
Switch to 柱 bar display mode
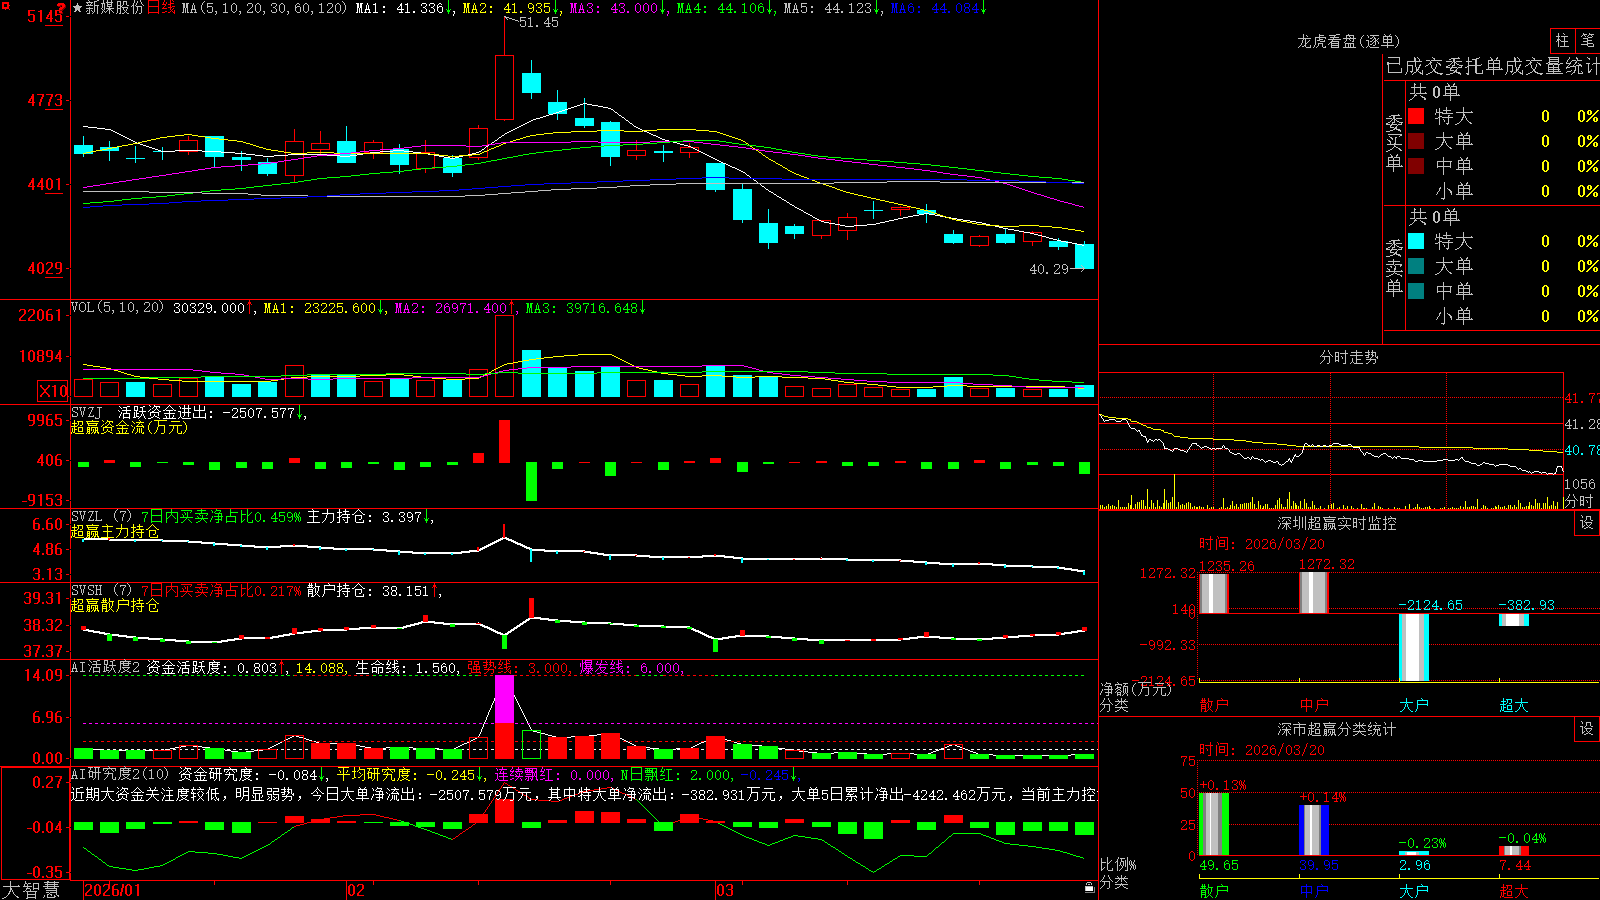[x=1562, y=40]
